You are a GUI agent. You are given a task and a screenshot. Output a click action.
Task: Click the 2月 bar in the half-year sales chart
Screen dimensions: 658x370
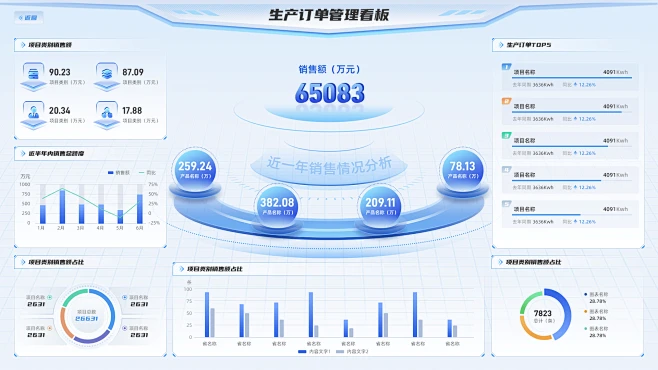[62, 206]
